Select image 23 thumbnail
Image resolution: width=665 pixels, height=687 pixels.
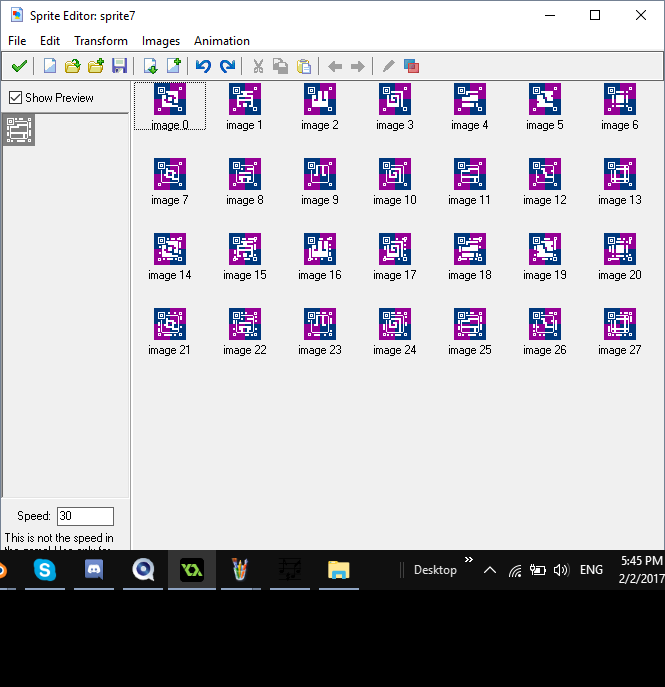click(x=320, y=324)
